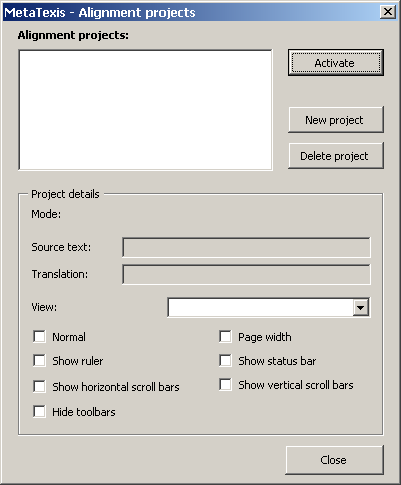Tick the Hide toolbars checkbox

[39, 412]
